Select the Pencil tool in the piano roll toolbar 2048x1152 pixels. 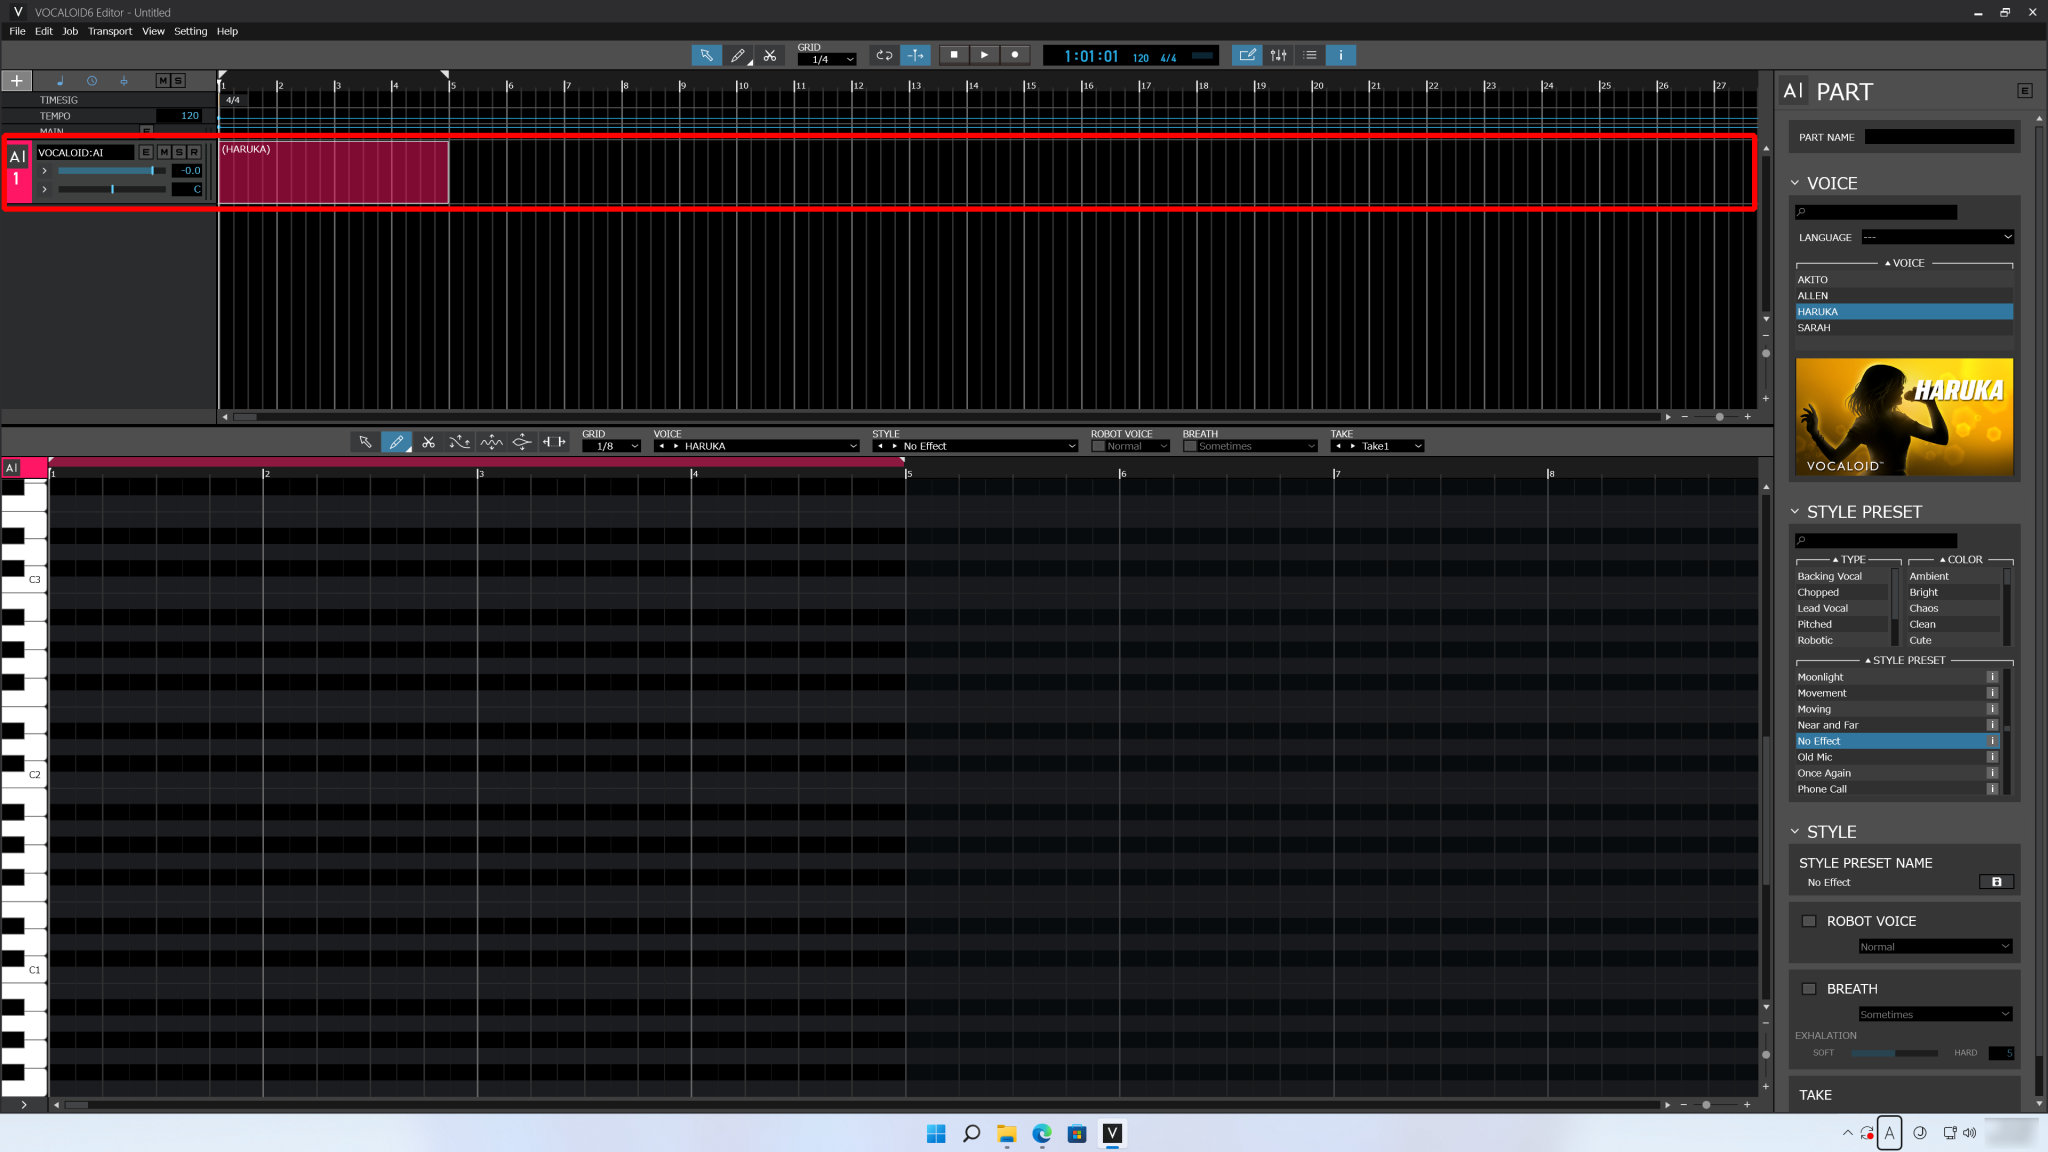397,441
